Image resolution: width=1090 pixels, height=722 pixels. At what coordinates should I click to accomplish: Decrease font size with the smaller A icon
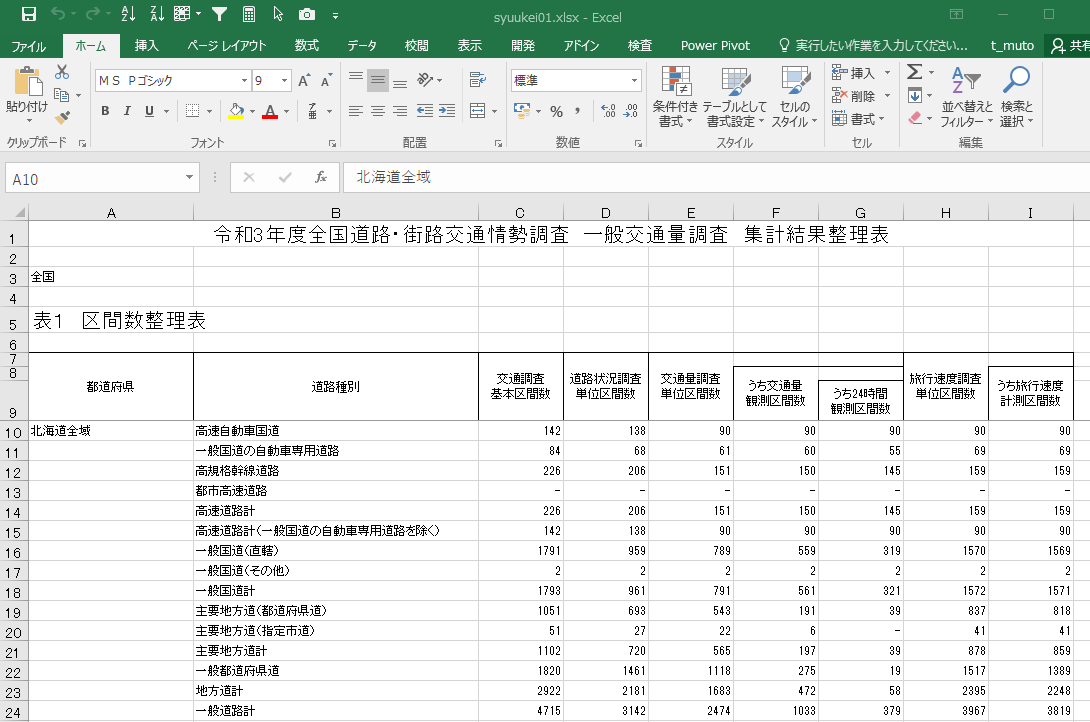click(326, 81)
